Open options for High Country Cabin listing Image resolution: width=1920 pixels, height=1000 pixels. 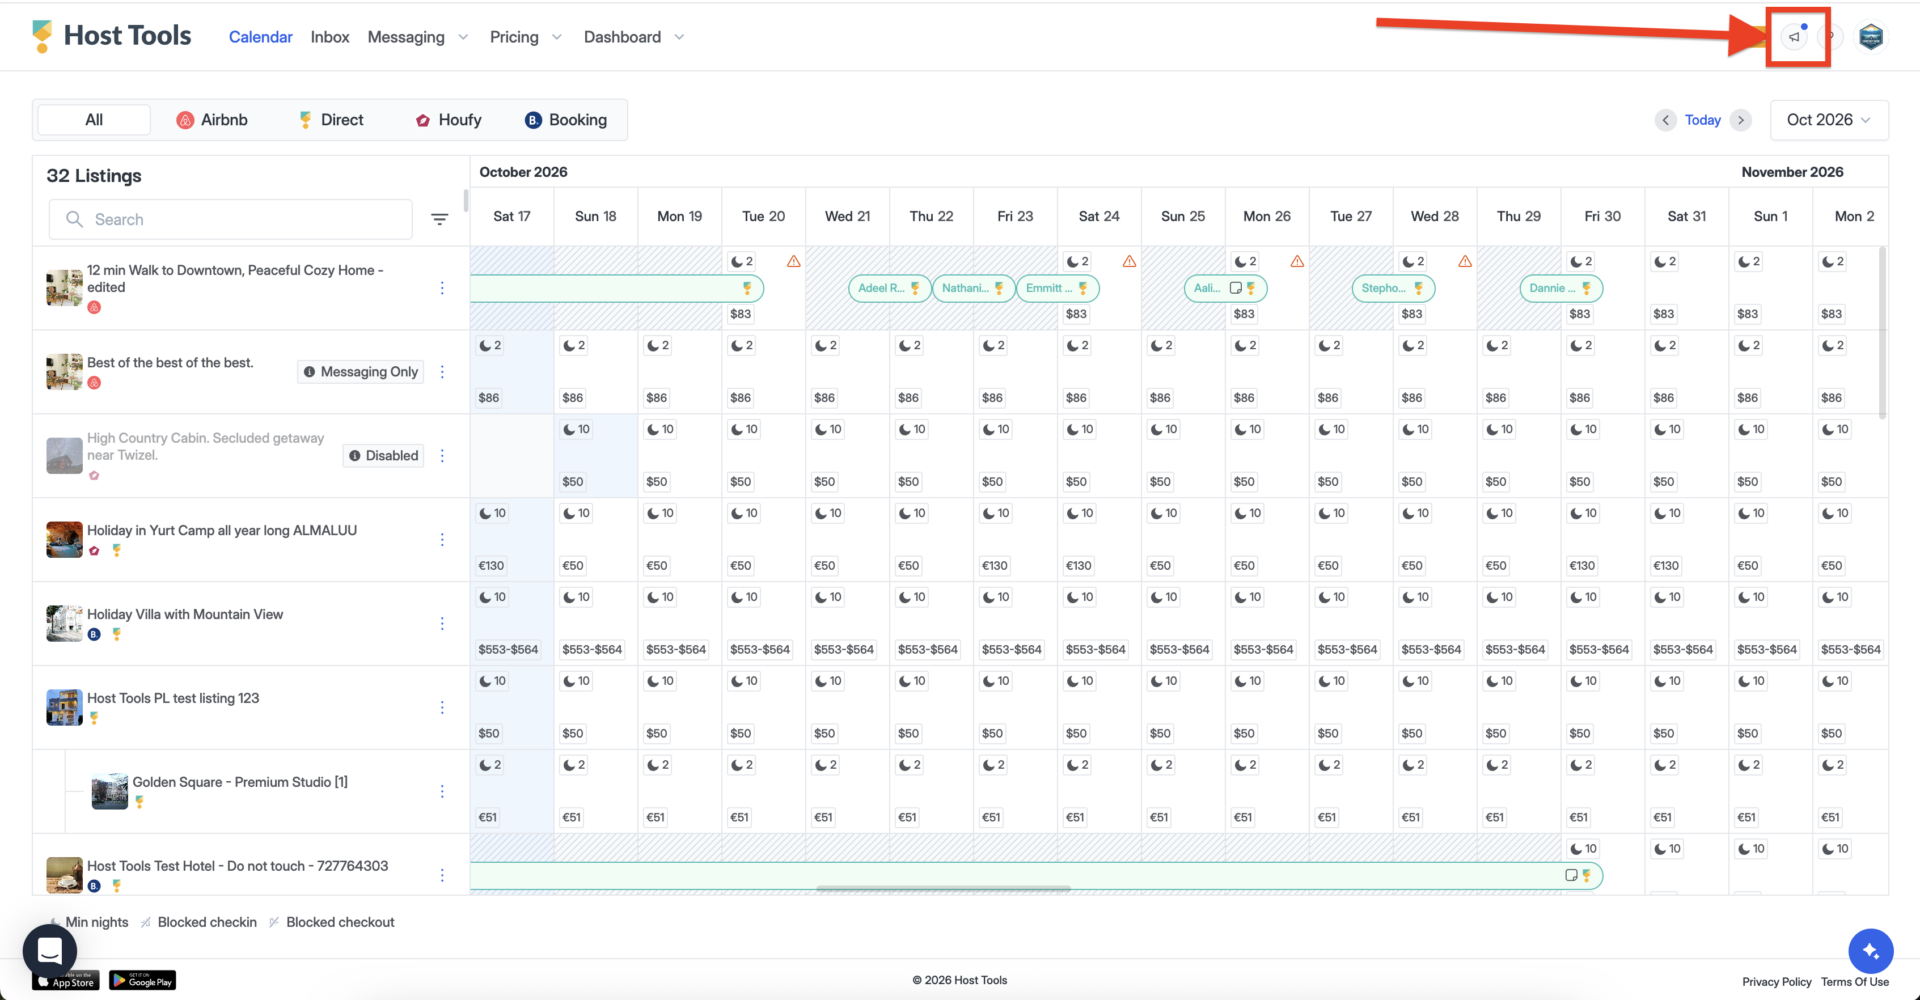click(442, 456)
